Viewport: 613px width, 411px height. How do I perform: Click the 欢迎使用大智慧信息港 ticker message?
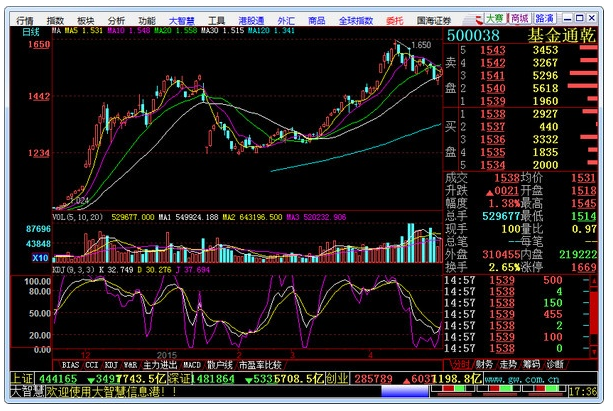click(111, 391)
